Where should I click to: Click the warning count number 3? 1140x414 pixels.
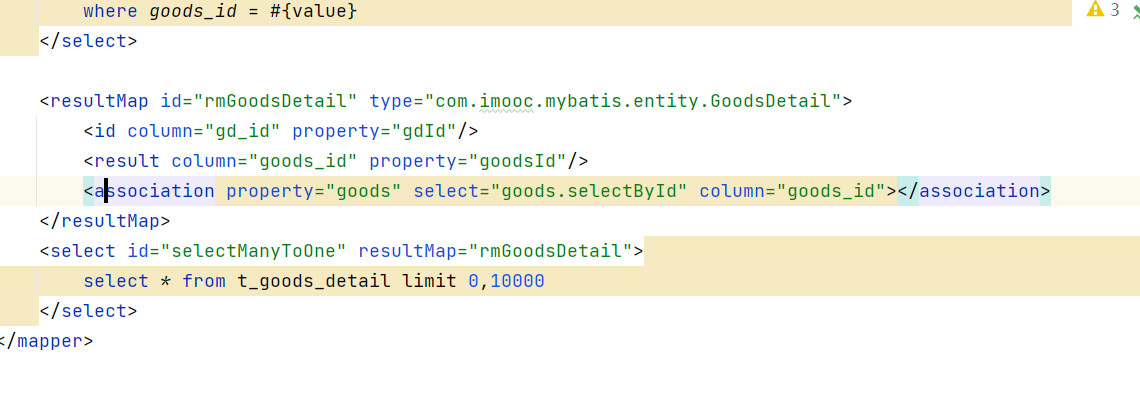point(1115,10)
